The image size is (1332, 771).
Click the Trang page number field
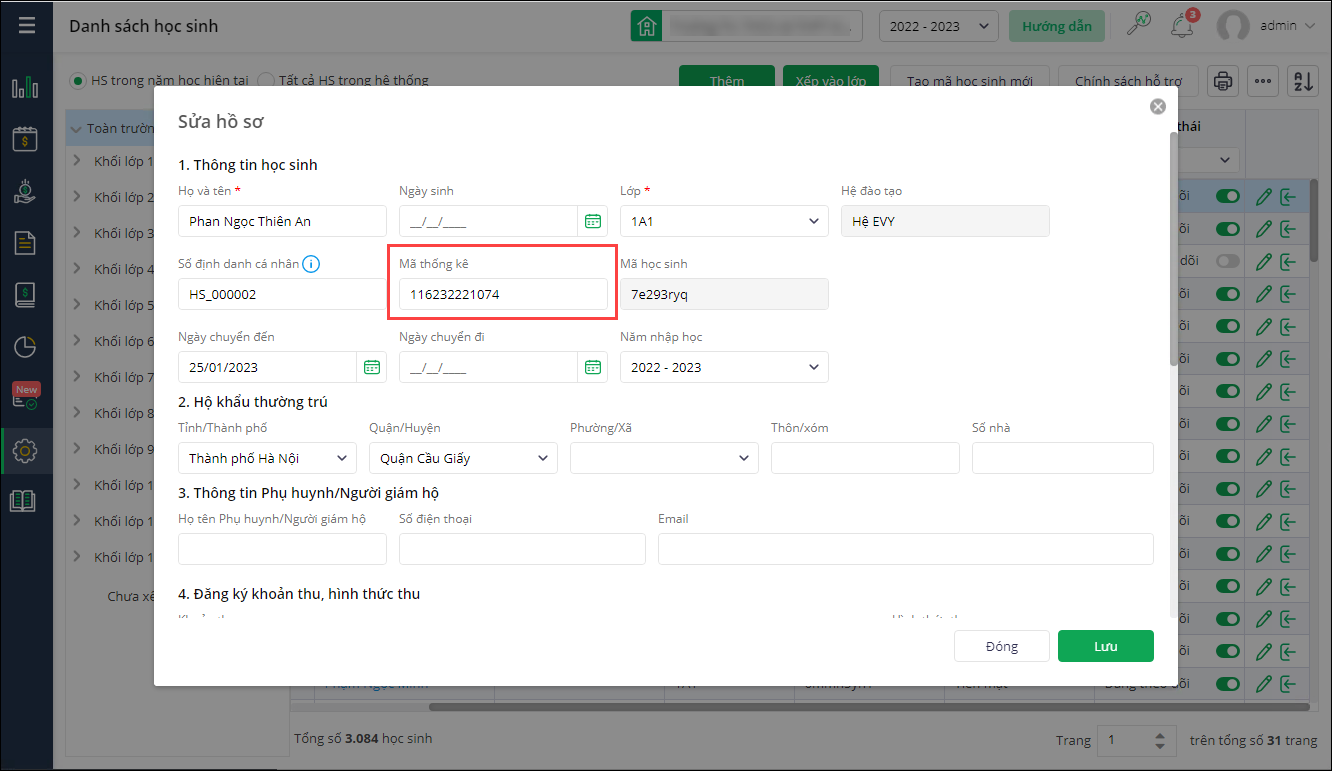coord(1124,741)
